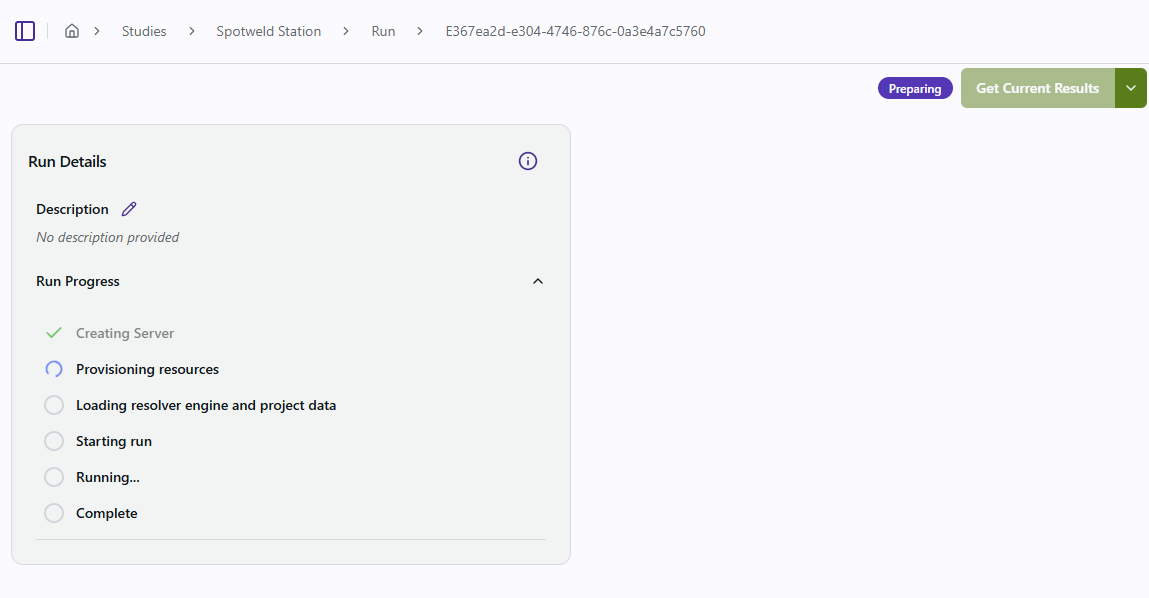Click 'Loading resolver engine and project data'
This screenshot has width=1149, height=598.
coord(206,405)
